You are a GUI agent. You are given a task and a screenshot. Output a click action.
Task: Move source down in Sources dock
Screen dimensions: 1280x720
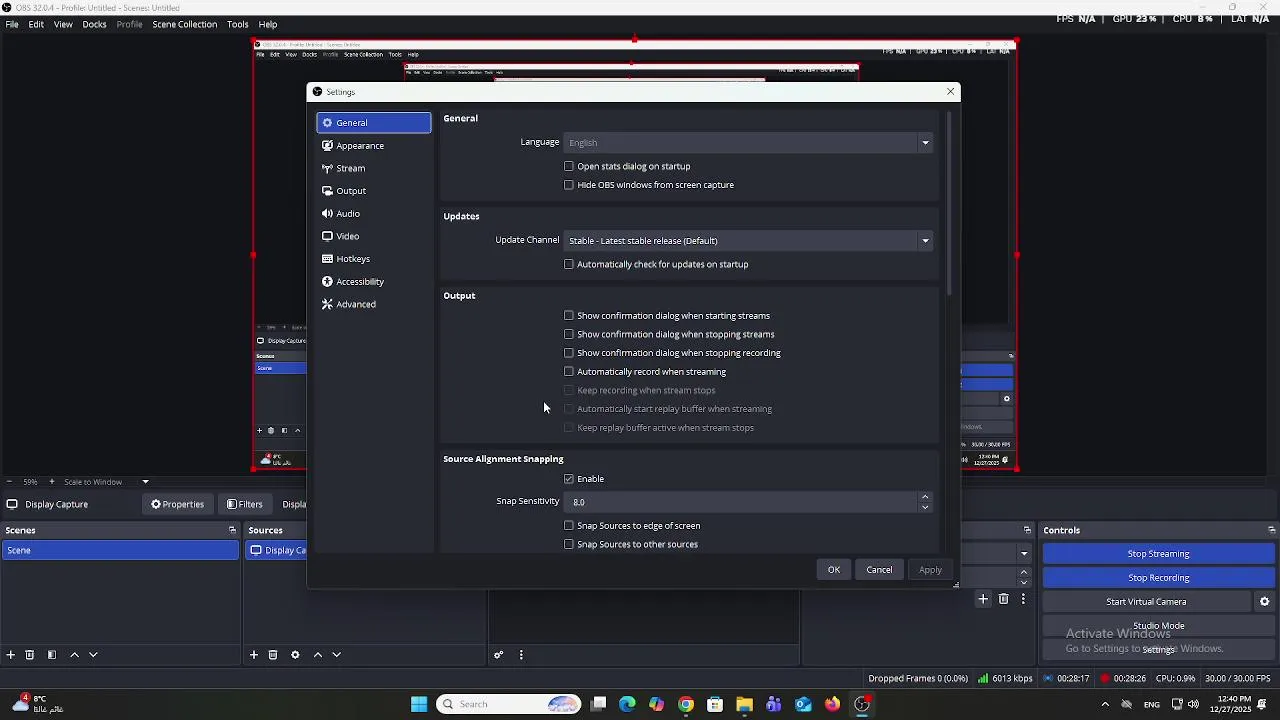(x=337, y=655)
